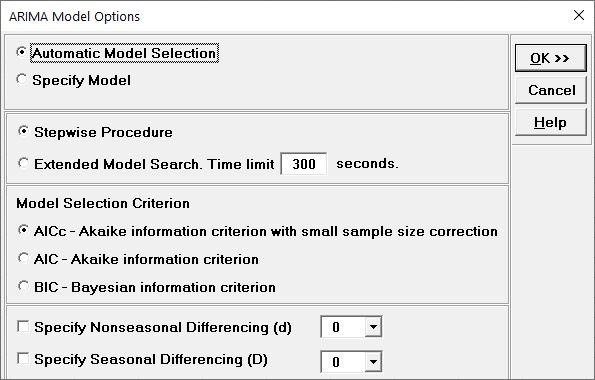
Task: Click the Cancel button
Action: pos(551,90)
